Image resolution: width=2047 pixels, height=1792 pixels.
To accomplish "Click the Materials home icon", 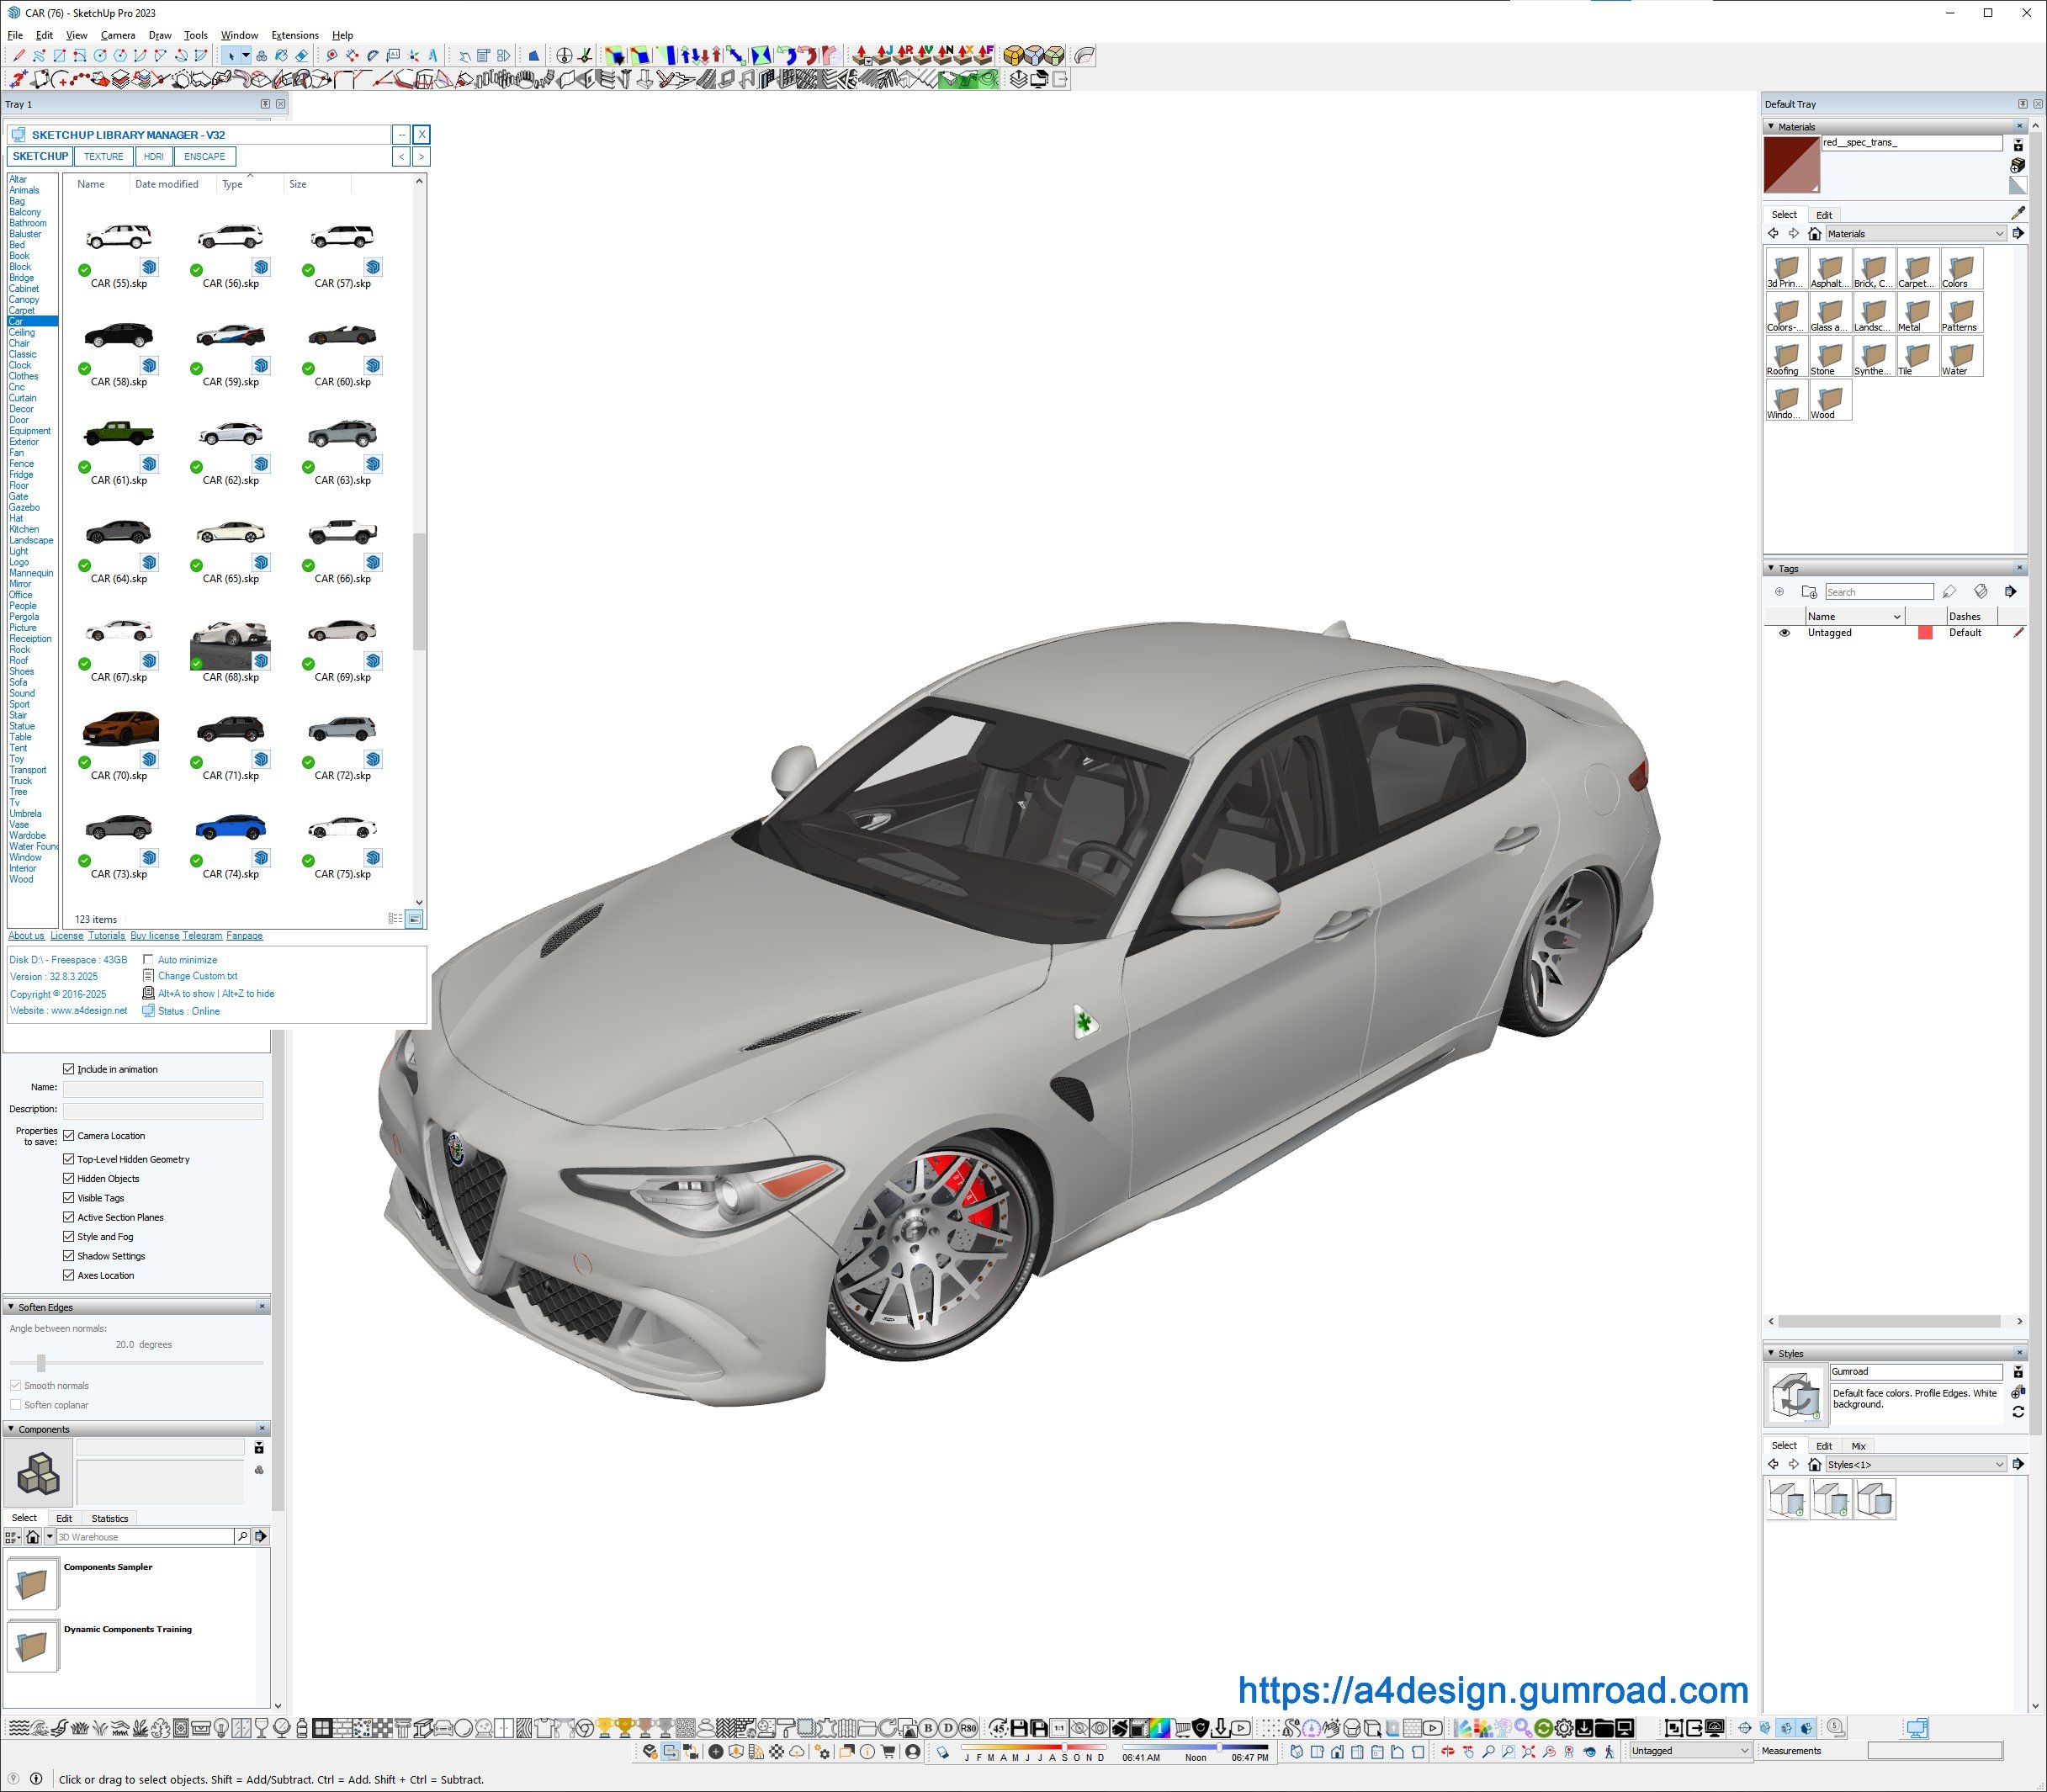I will (x=1814, y=234).
